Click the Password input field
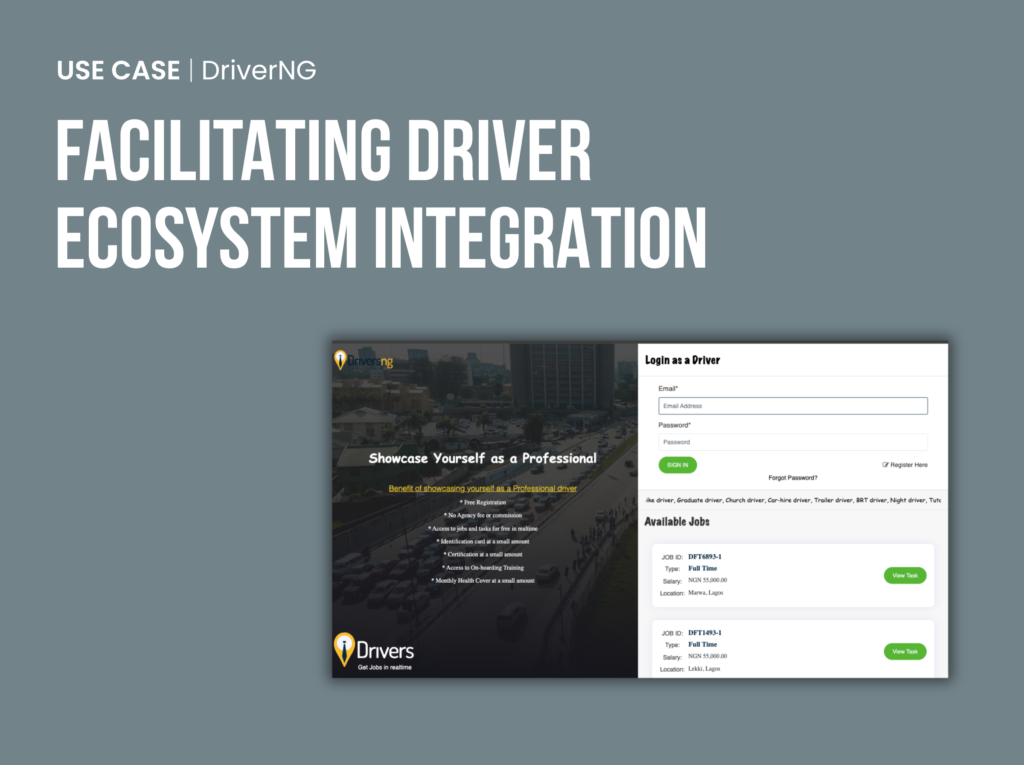Viewport: 1024px width, 765px height. [x=793, y=442]
